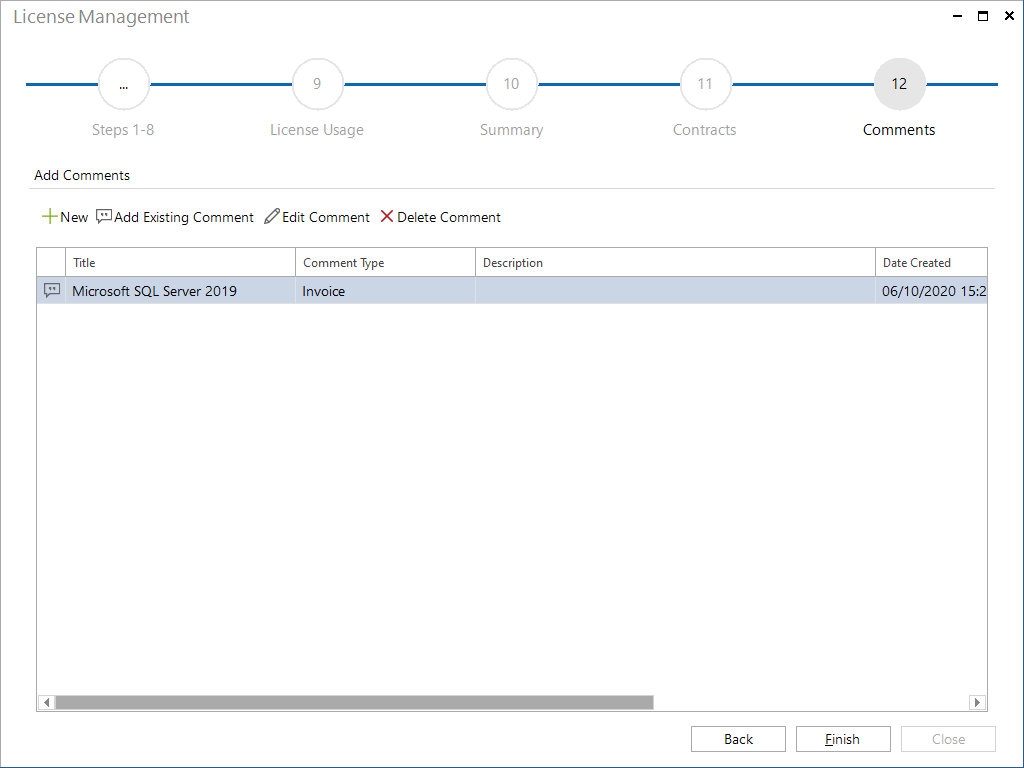Click the Close button at bottom
1024x768 pixels.
click(x=948, y=739)
